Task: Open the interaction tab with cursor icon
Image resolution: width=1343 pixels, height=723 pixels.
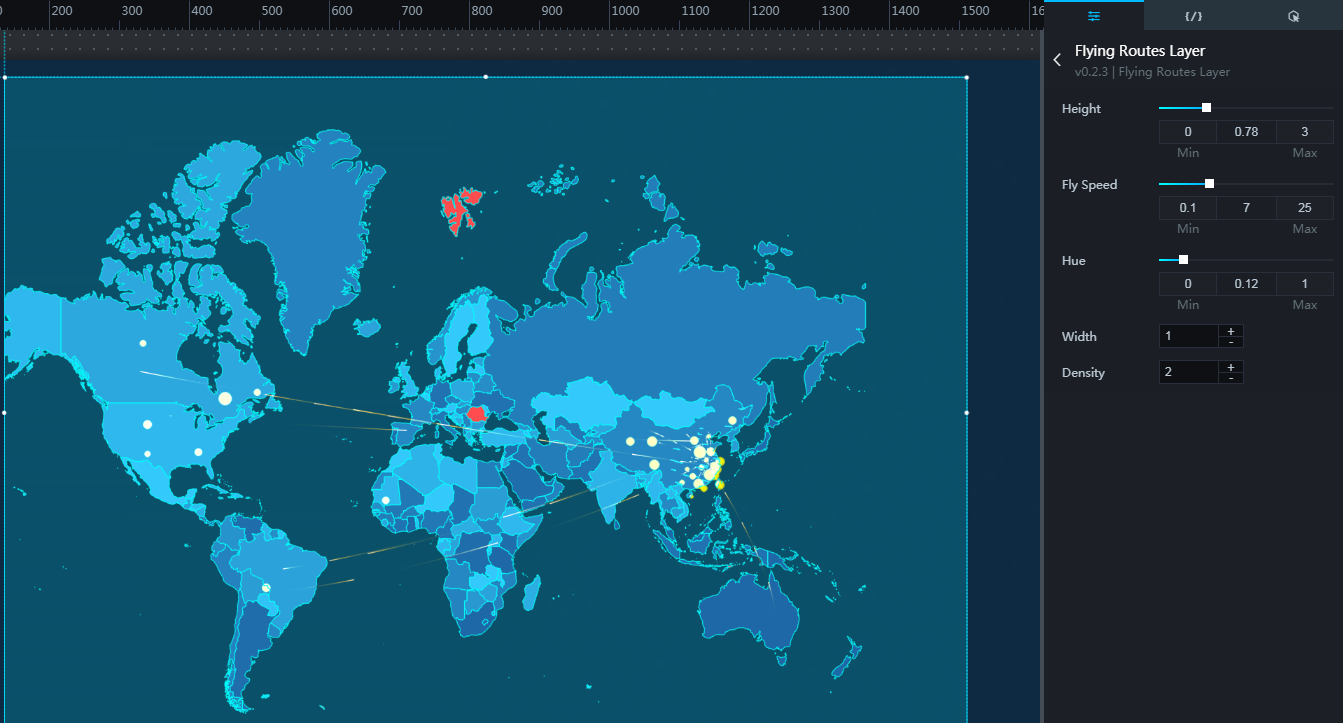Action: (1293, 16)
